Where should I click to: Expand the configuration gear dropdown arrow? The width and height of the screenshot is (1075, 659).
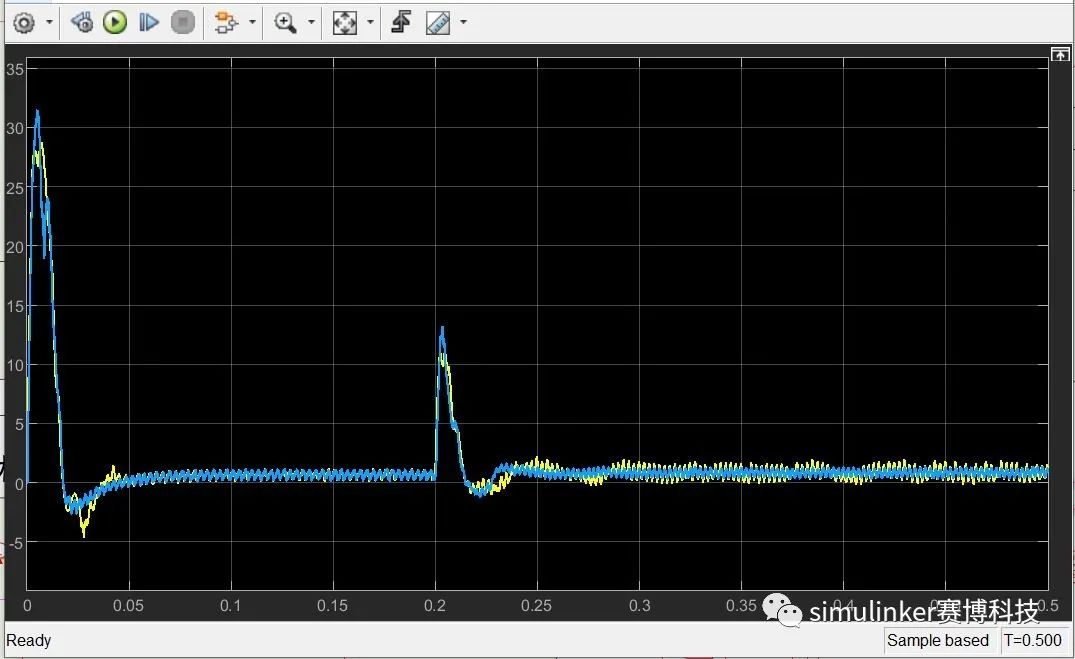pyautogui.click(x=49, y=23)
